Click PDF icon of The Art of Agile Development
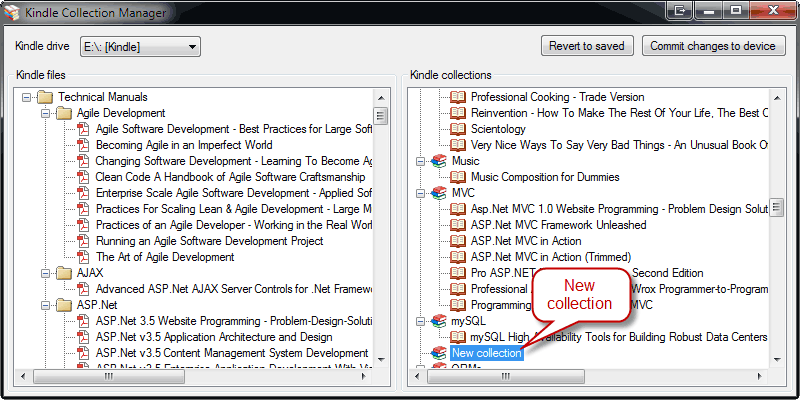800x400 pixels. [x=83, y=257]
